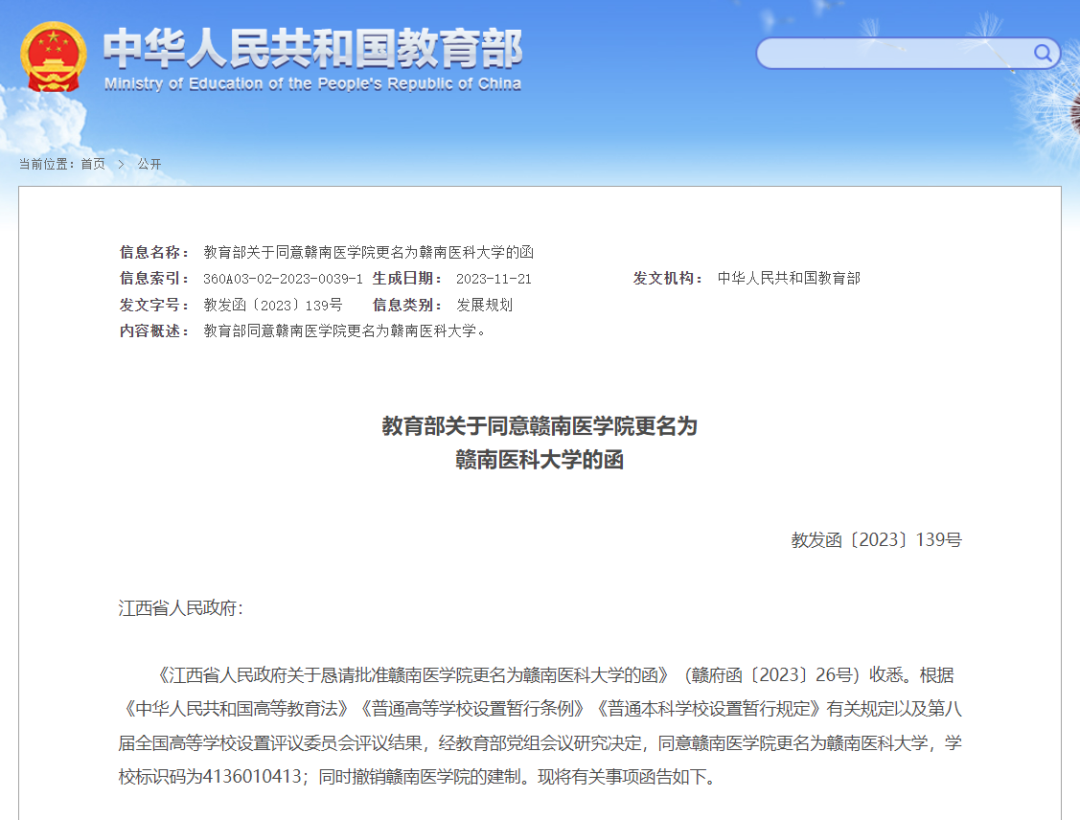Select the issuing body 中华人民共和国教育部 value
The image size is (1080, 820).
click(789, 278)
